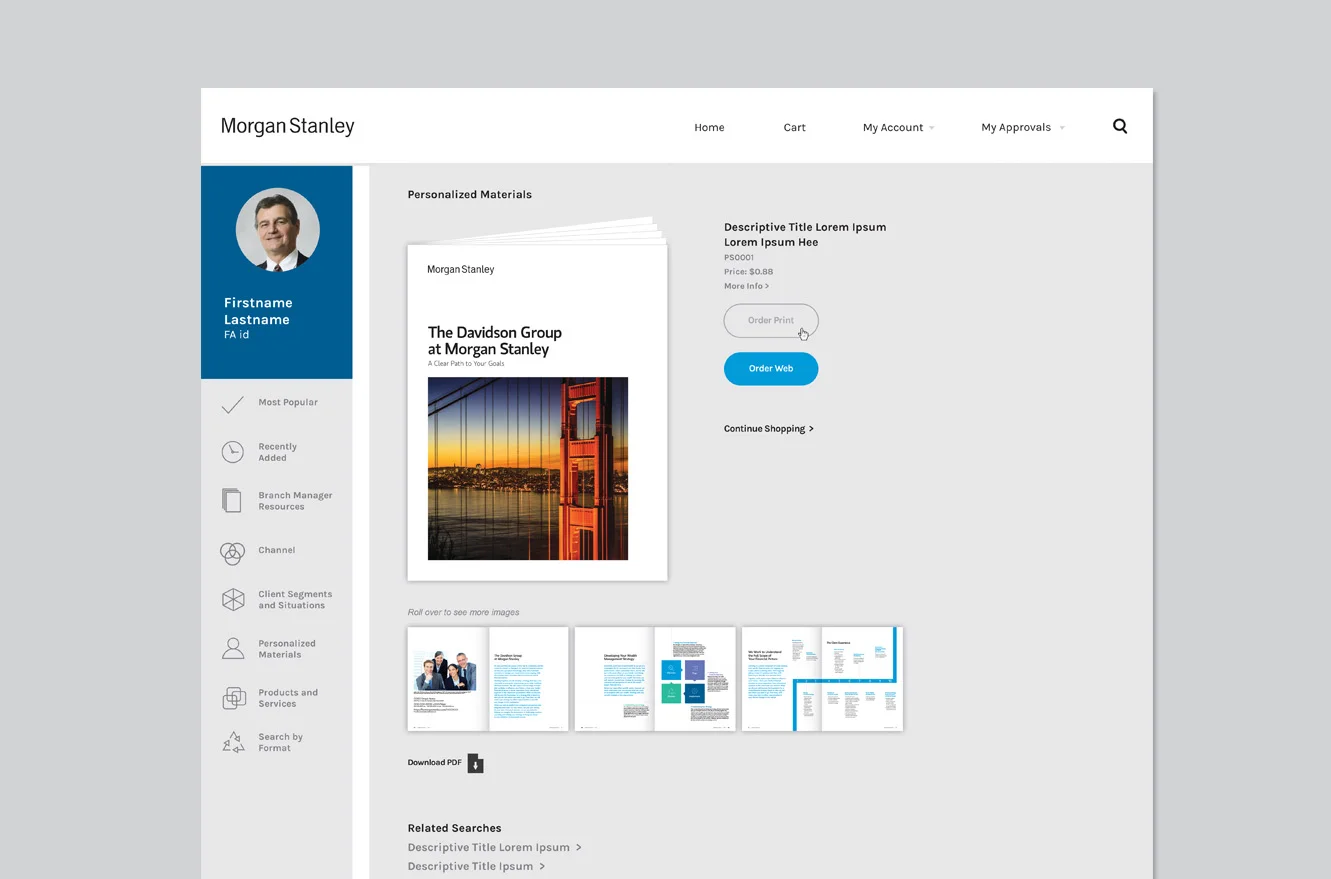Click the Order Print button
The width and height of the screenshot is (1331, 879).
[771, 321]
